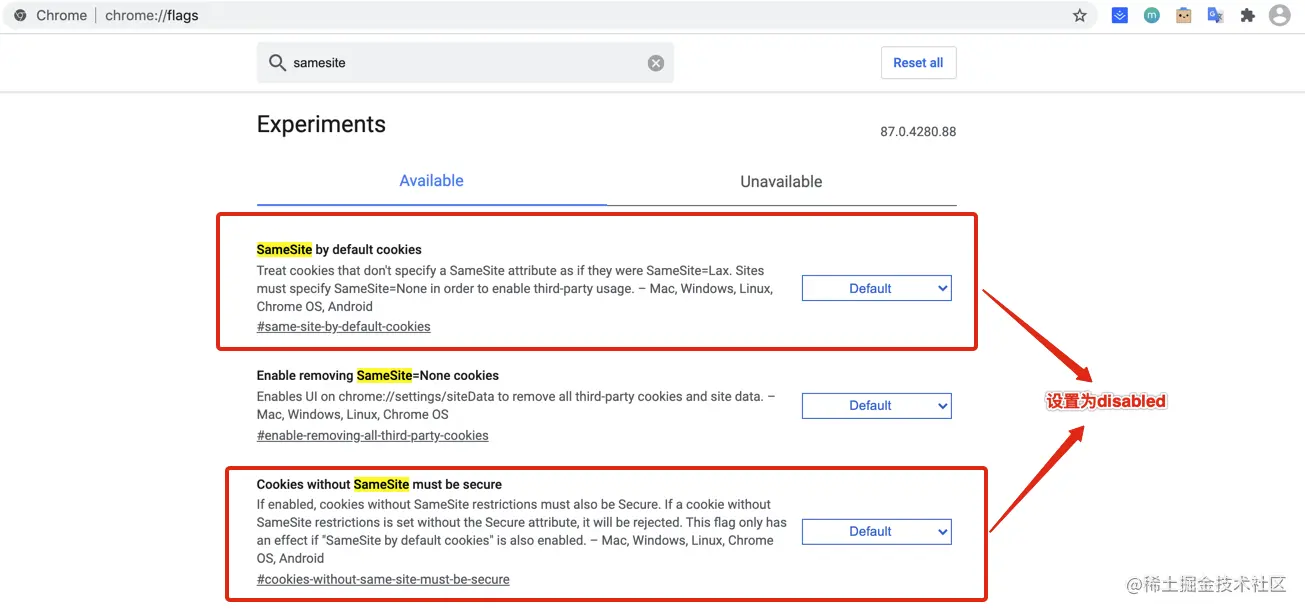The height and width of the screenshot is (613, 1305).
Task: Click the search magnifier icon
Action: tap(278, 63)
